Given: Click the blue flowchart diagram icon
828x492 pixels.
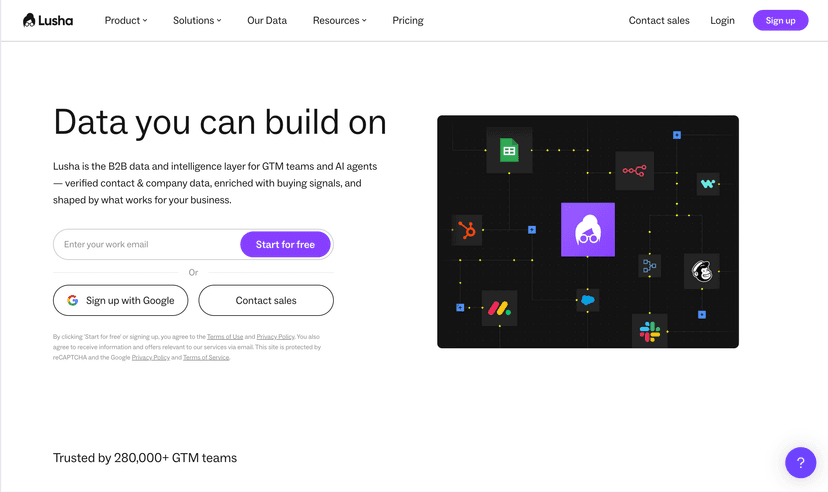Looking at the screenshot, I should [x=650, y=266].
